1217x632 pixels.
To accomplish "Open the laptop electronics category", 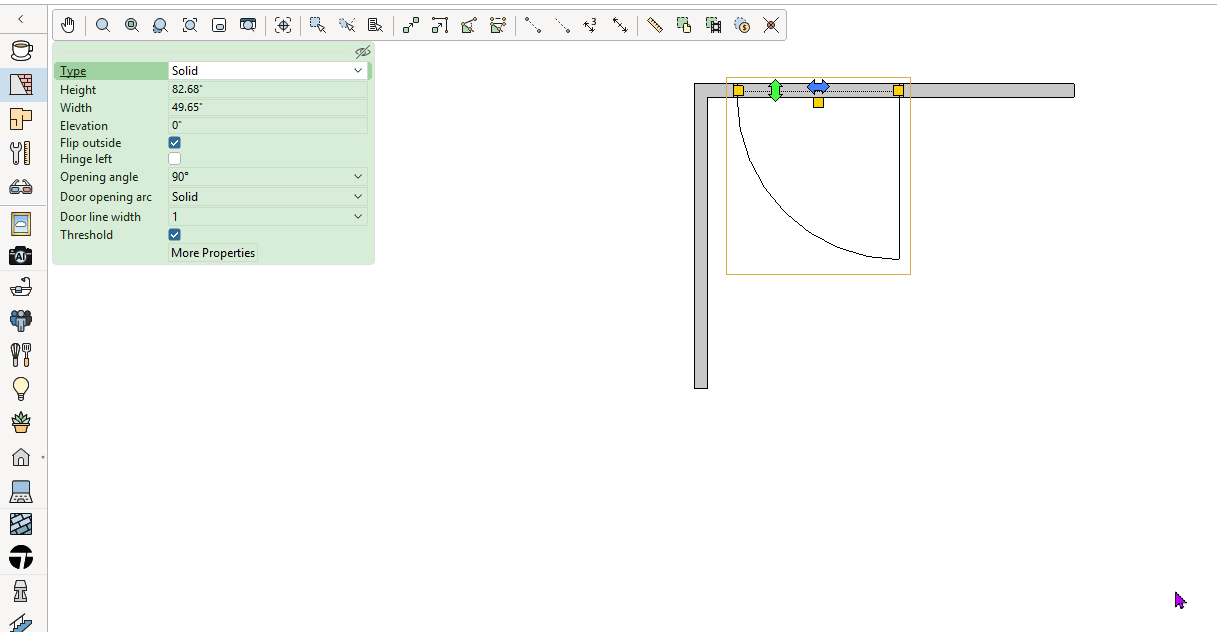I will [x=21, y=491].
